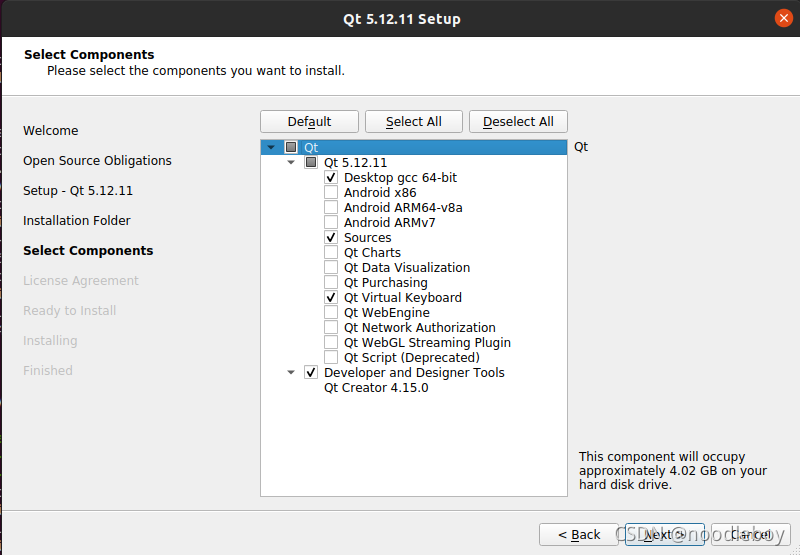Uncheck Desktop gcc 64-bit component
800x555 pixels.
click(x=331, y=178)
